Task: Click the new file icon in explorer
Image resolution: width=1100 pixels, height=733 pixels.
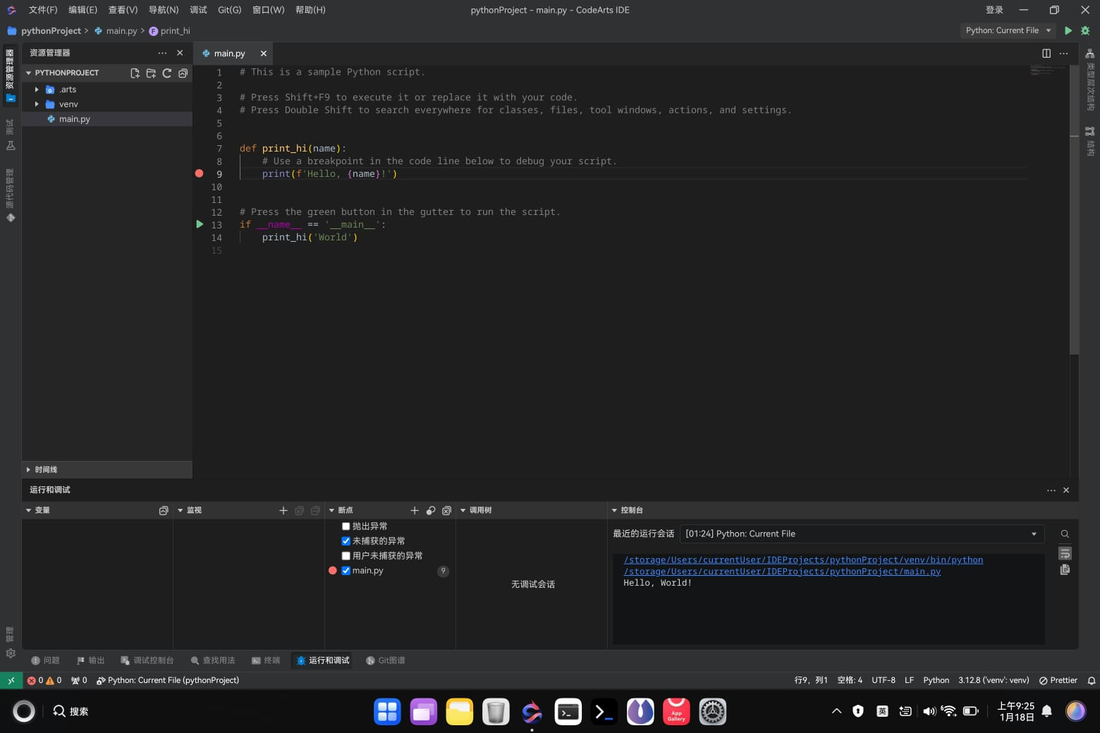Action: 134,72
